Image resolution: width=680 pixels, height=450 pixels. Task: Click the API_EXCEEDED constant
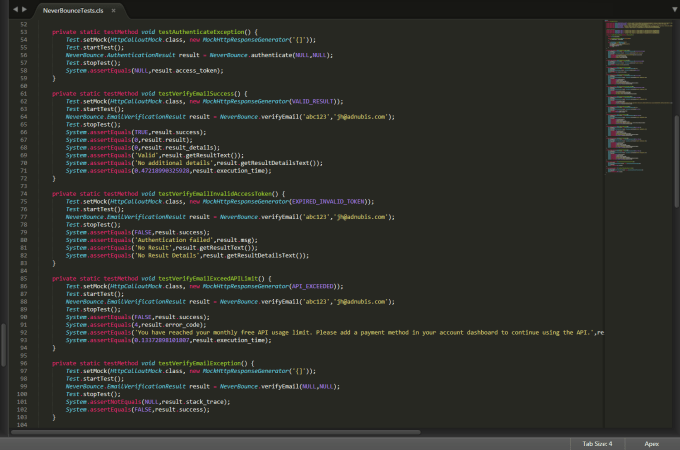(x=313, y=287)
